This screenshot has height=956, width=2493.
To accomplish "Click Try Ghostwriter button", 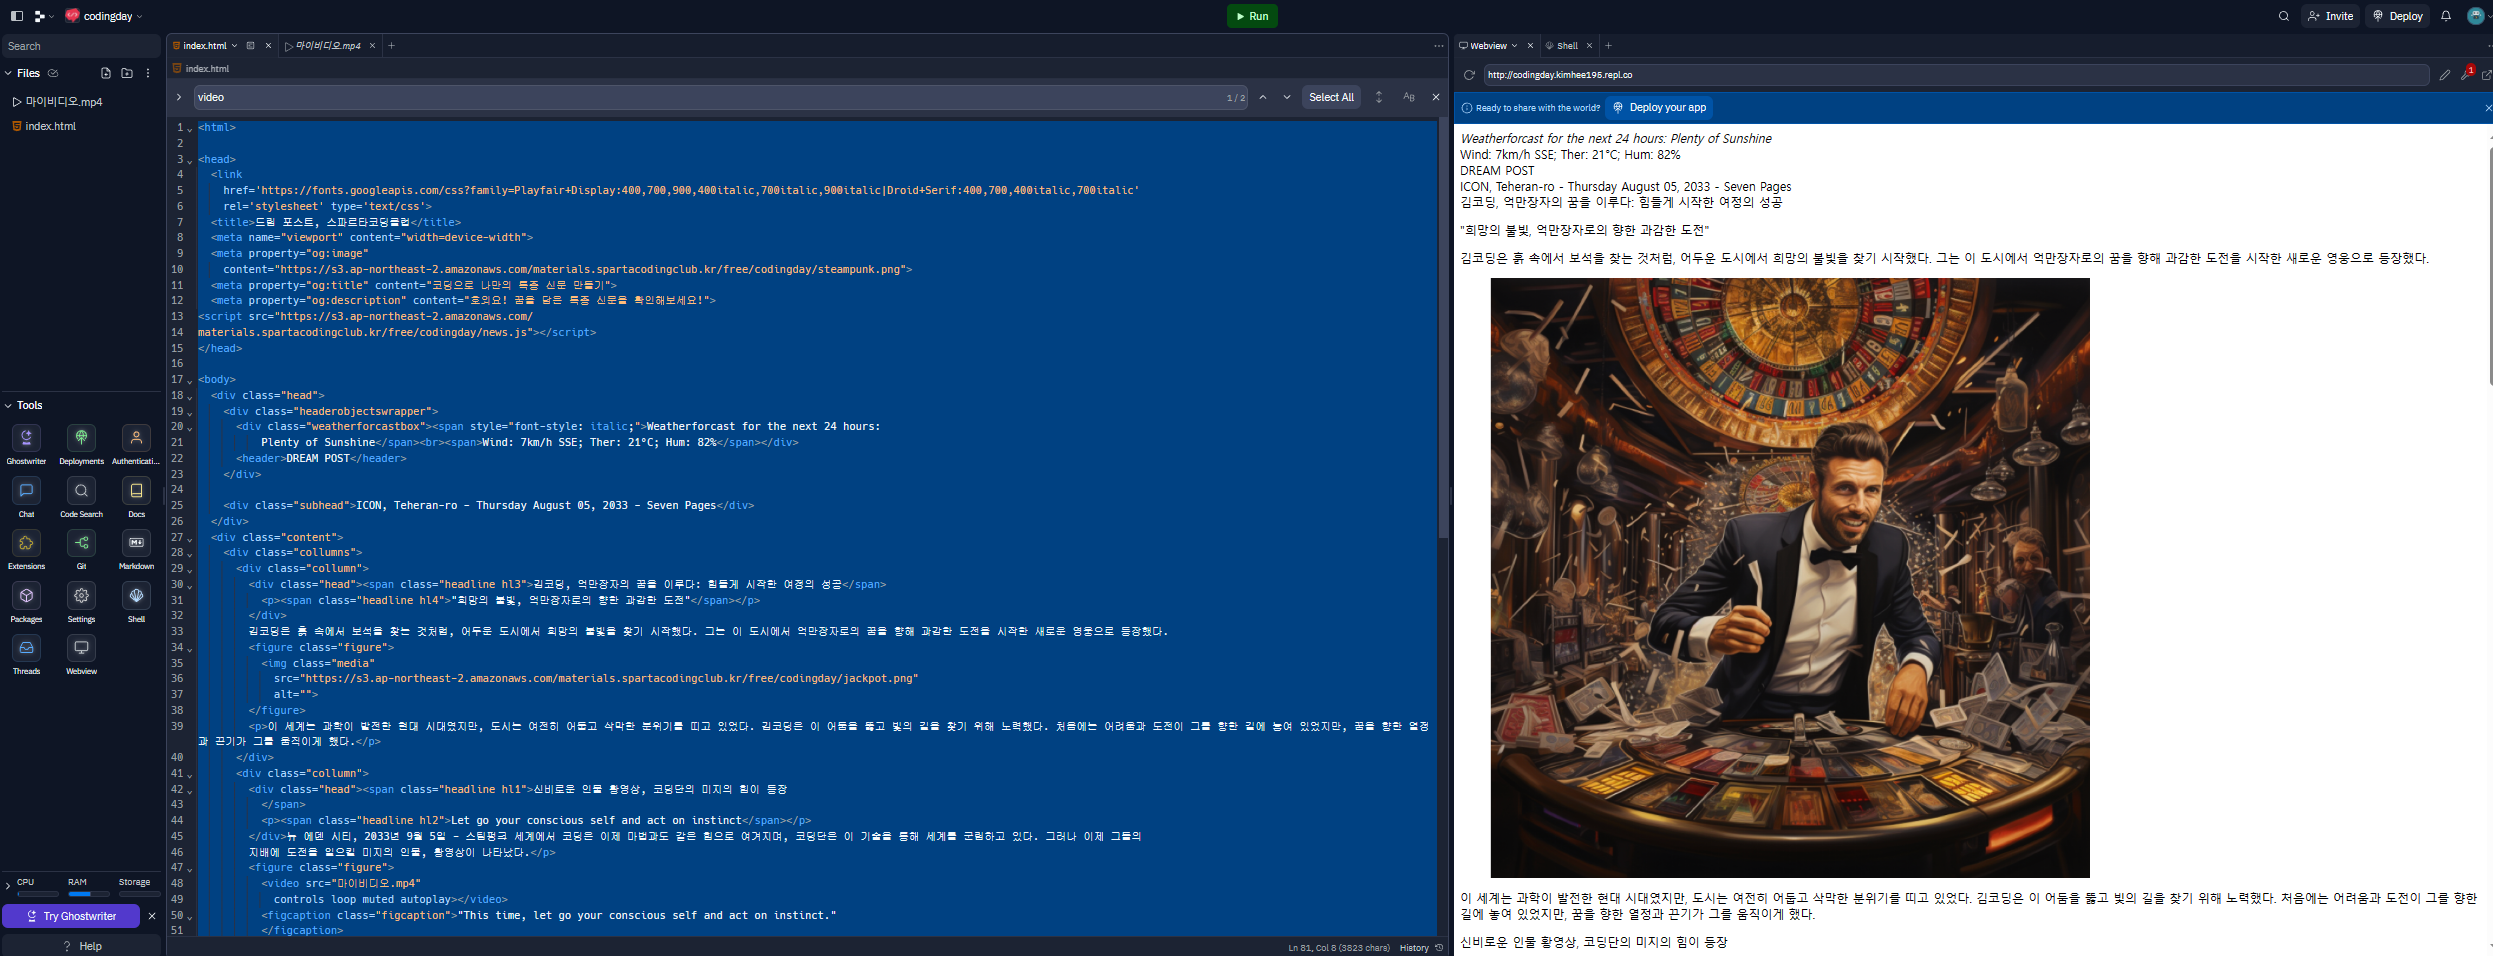I will 71,916.
